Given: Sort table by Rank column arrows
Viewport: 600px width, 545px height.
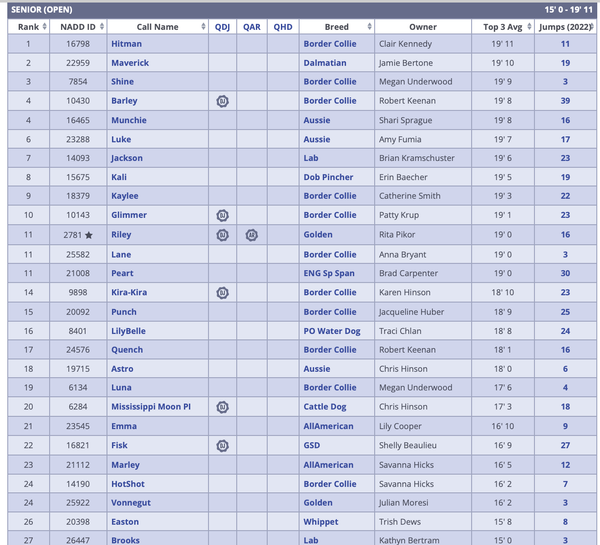Looking at the screenshot, I should click(44, 26).
